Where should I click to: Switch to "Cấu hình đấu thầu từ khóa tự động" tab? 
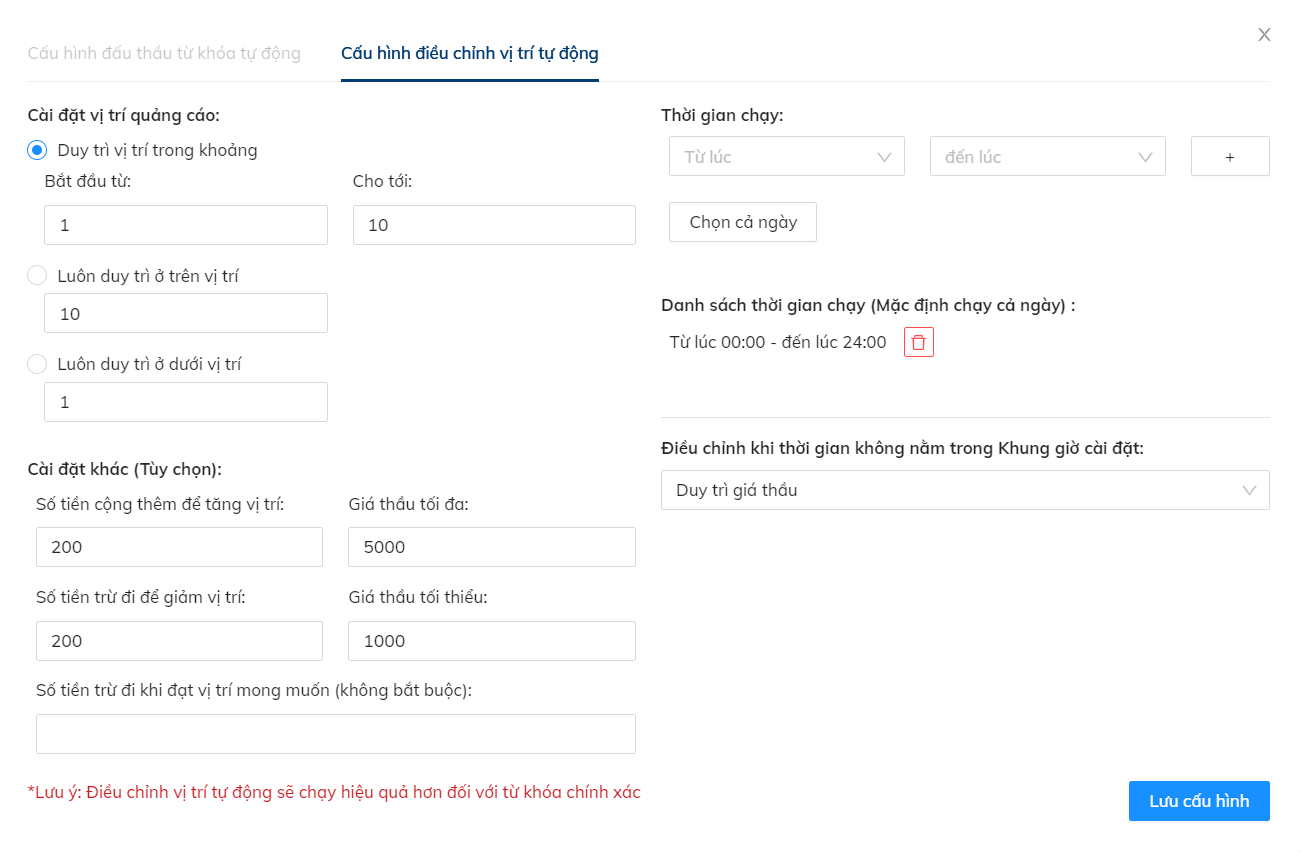[164, 54]
